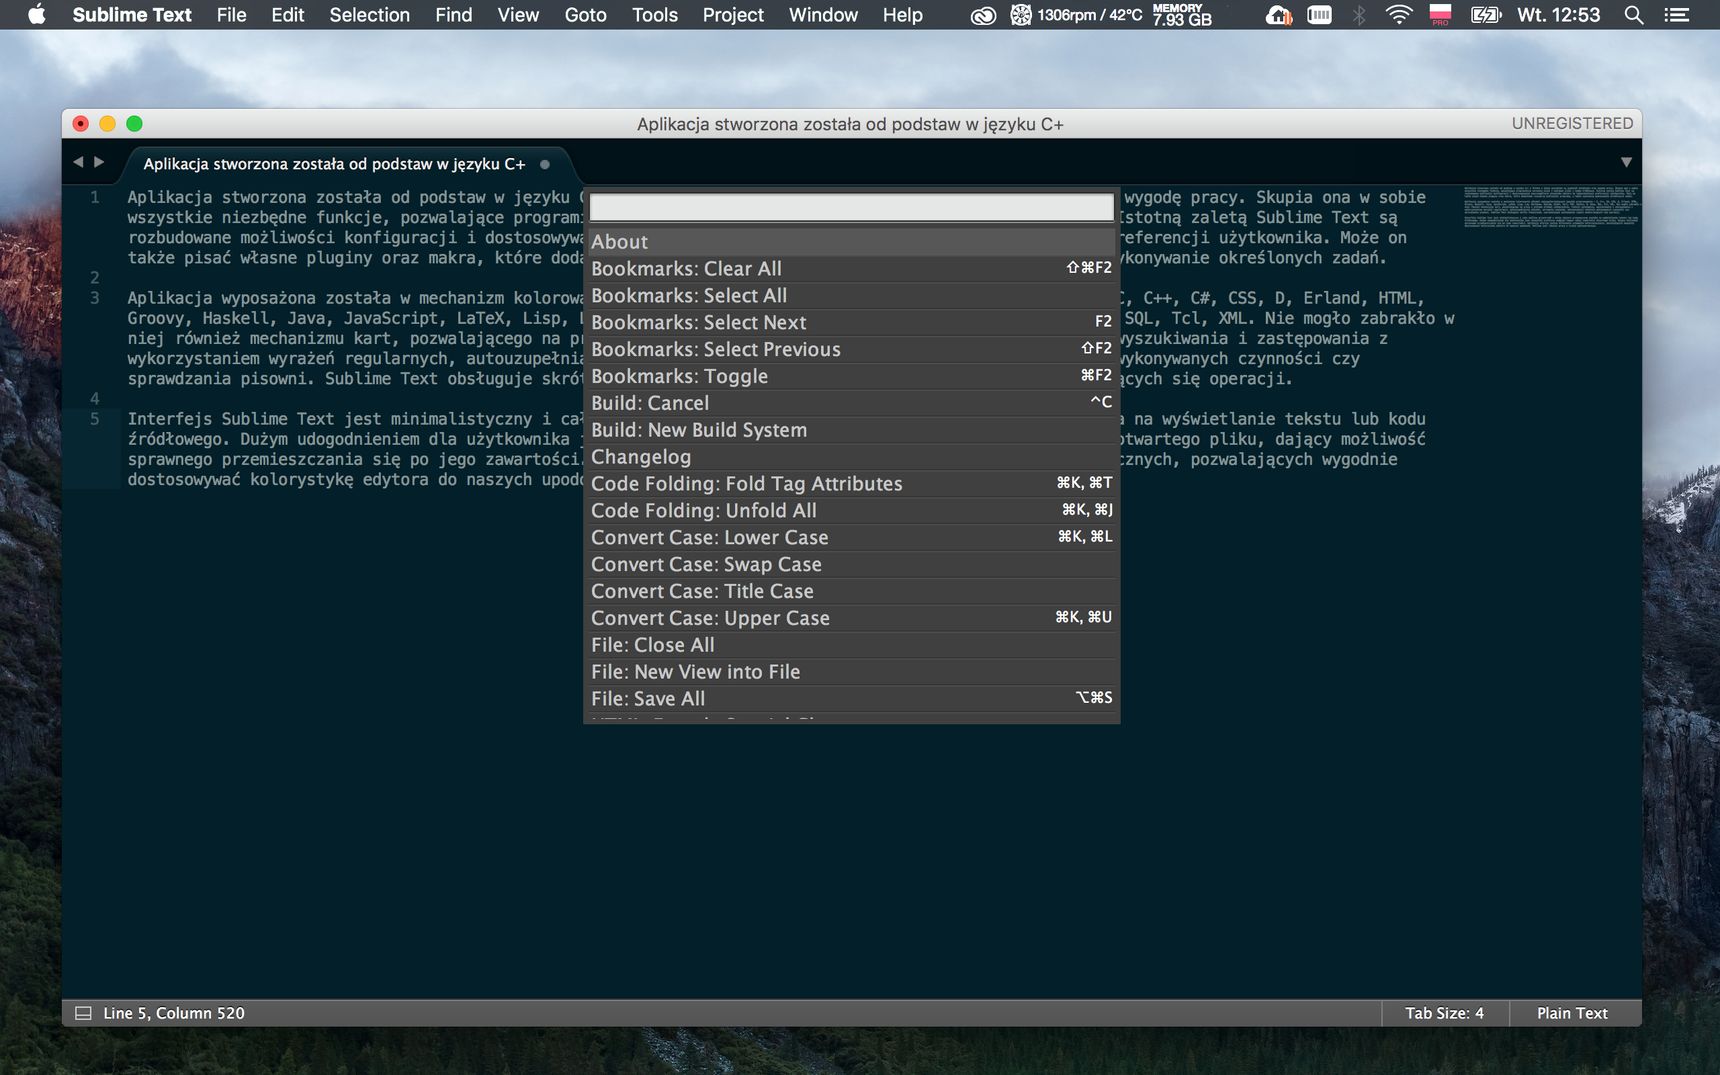
Task: Open the Help menu
Action: 902,15
